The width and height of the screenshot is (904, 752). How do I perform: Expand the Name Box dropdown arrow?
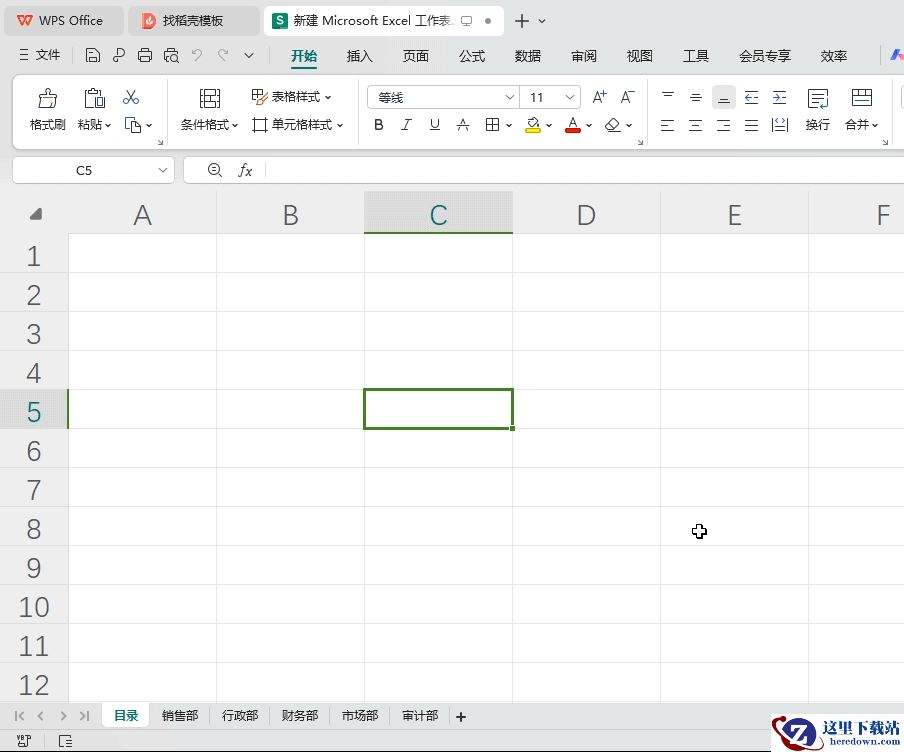pos(163,170)
